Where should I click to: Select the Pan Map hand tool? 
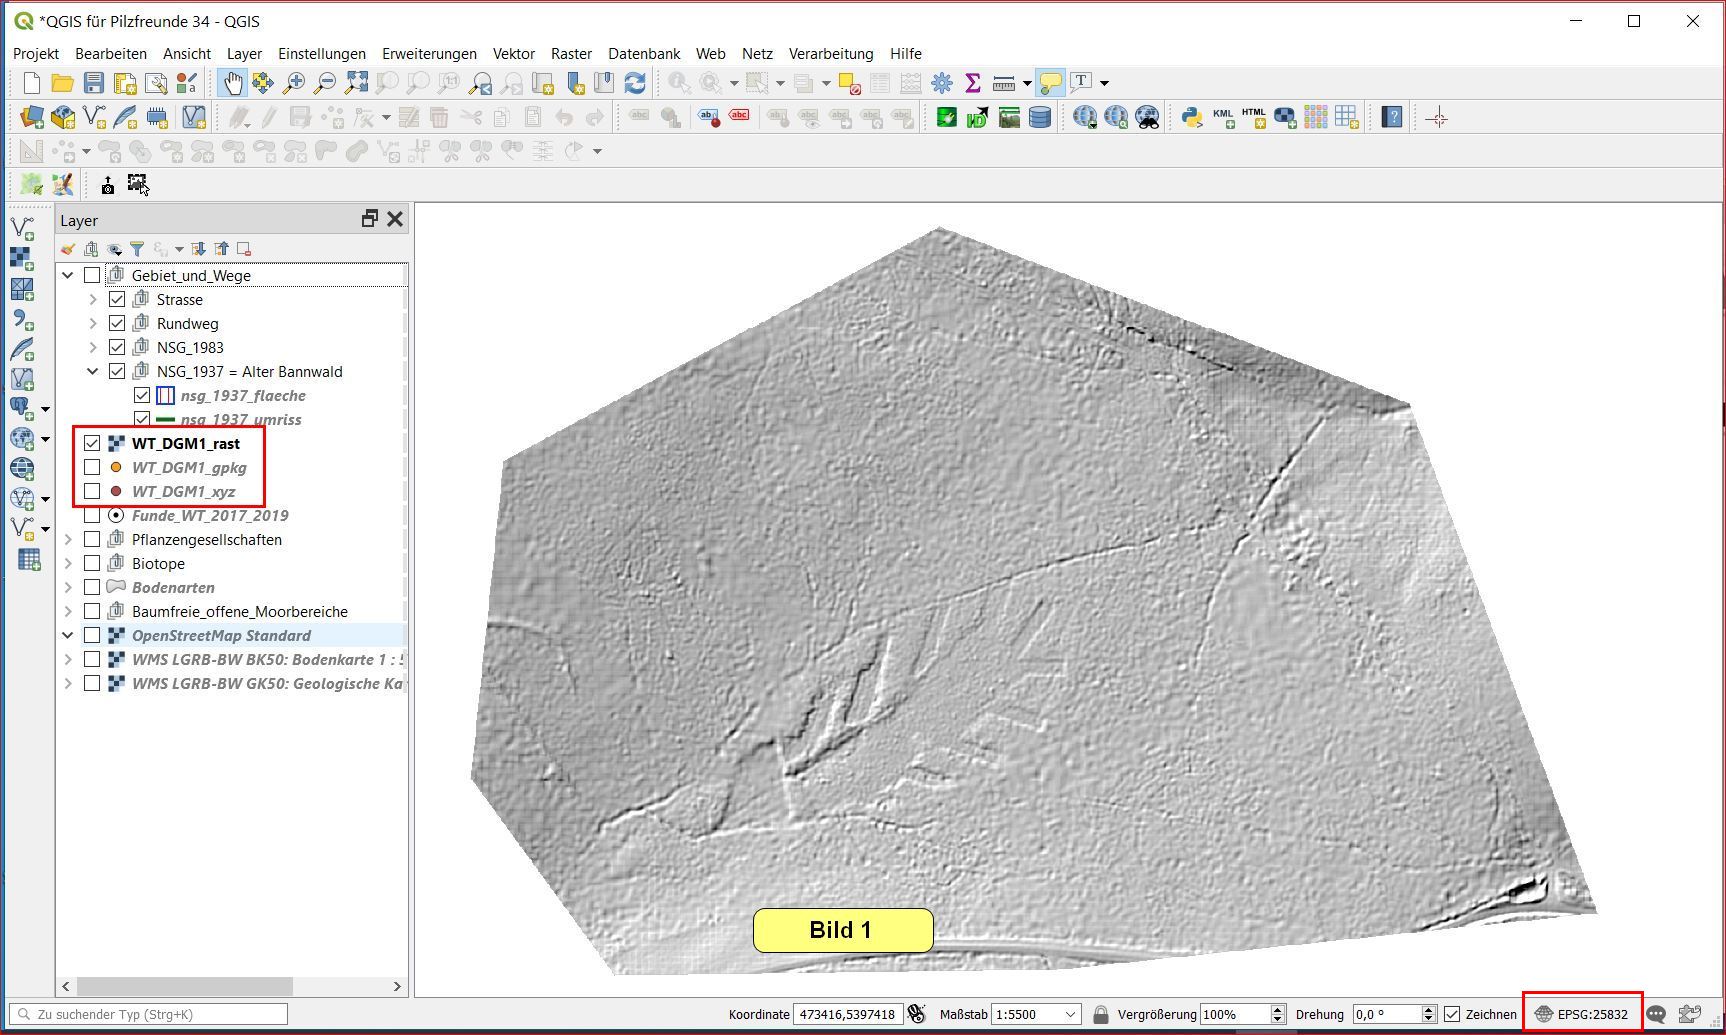pos(232,83)
